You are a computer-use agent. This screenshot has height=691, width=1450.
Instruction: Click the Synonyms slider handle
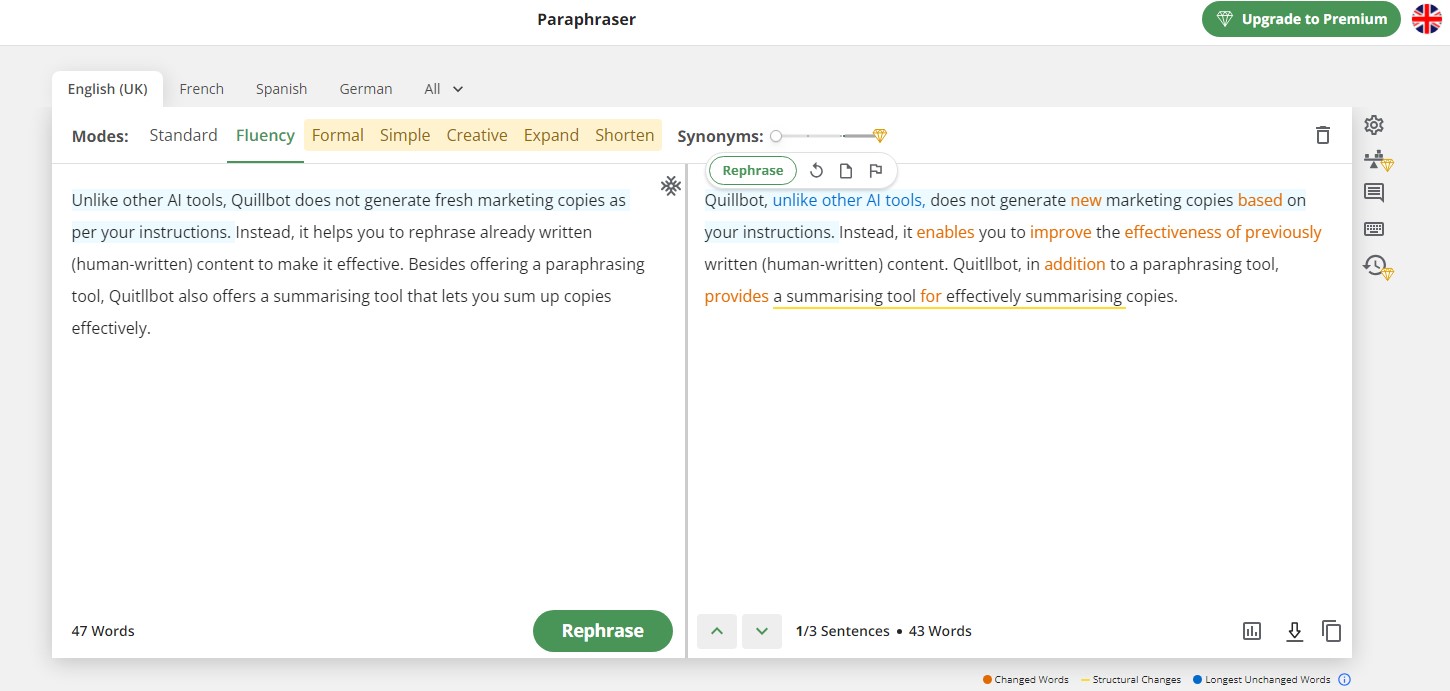click(x=776, y=136)
